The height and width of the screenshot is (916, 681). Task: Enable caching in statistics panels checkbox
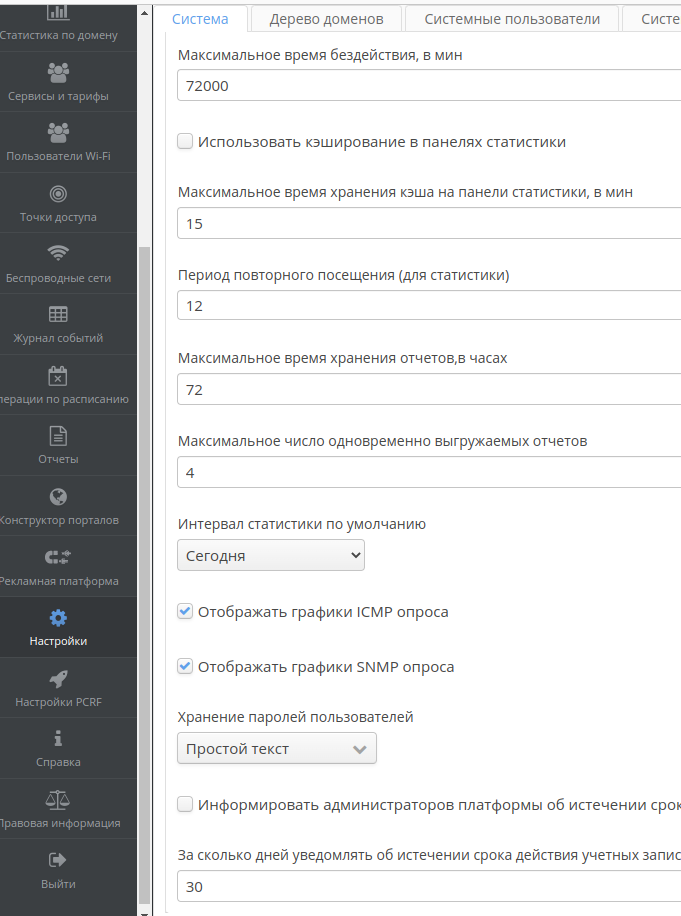(x=185, y=142)
